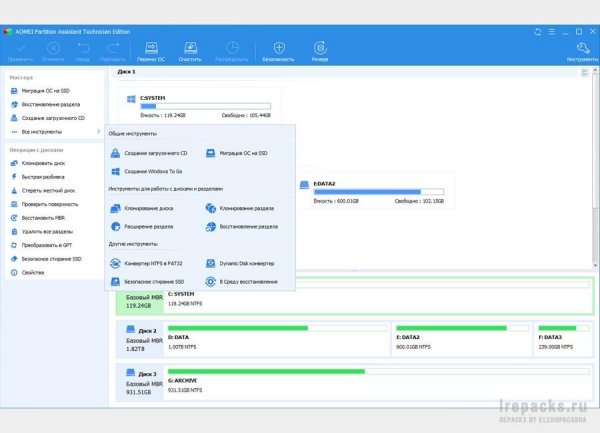This screenshot has width=600, height=433.
Task: Choose Быстрая разбивка operation
Action: 37,177
